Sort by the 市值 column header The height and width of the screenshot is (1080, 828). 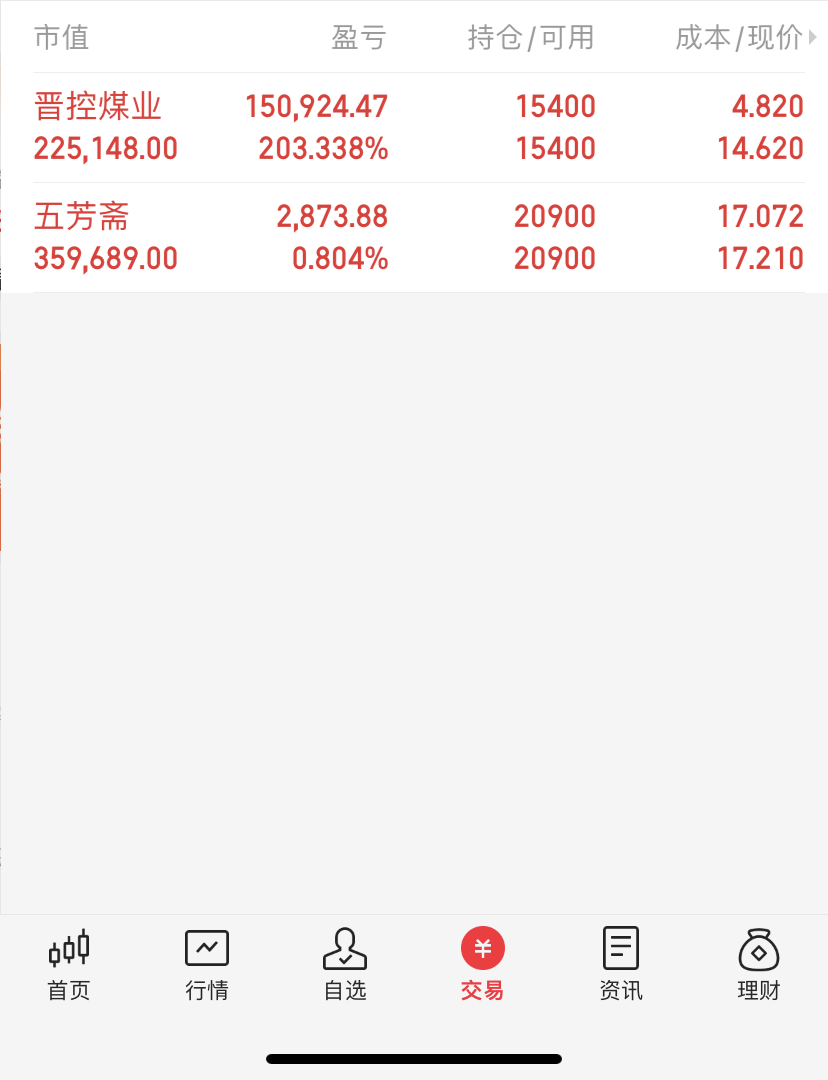pos(61,37)
